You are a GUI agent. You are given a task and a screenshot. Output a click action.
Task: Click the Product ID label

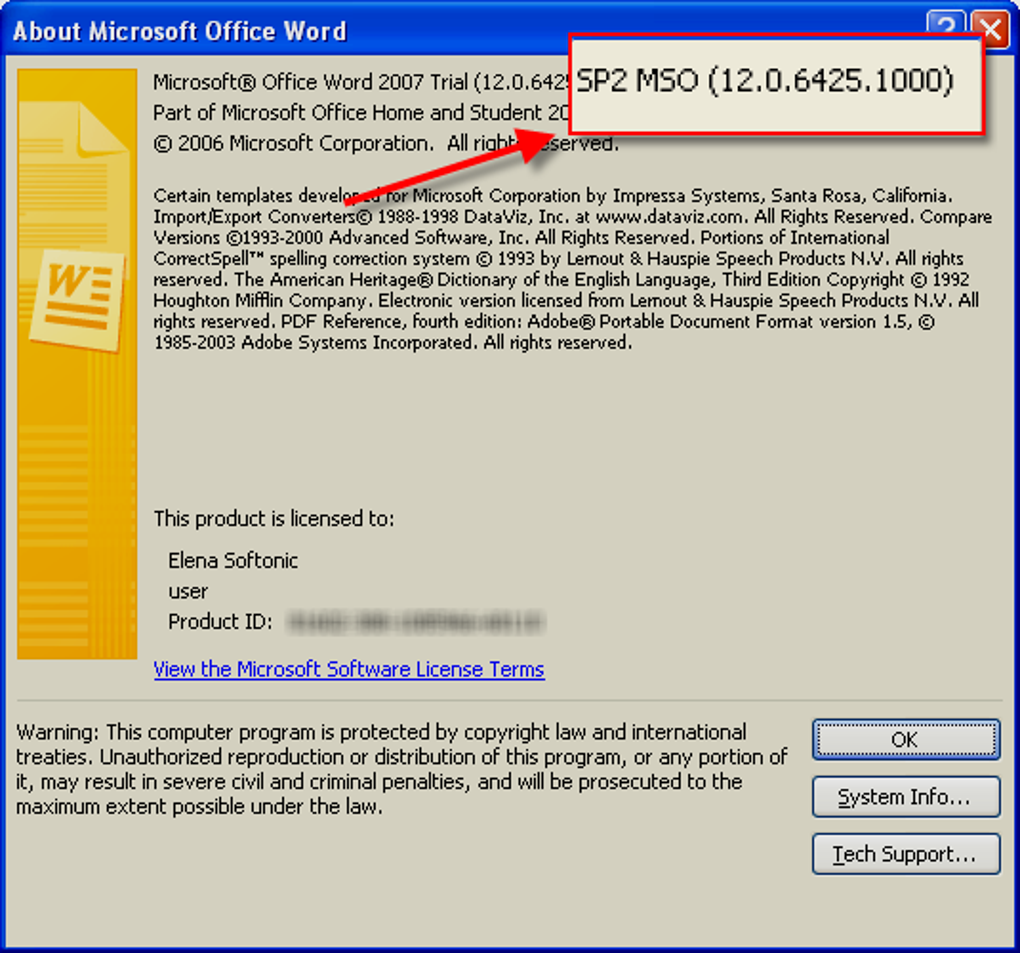coord(220,622)
